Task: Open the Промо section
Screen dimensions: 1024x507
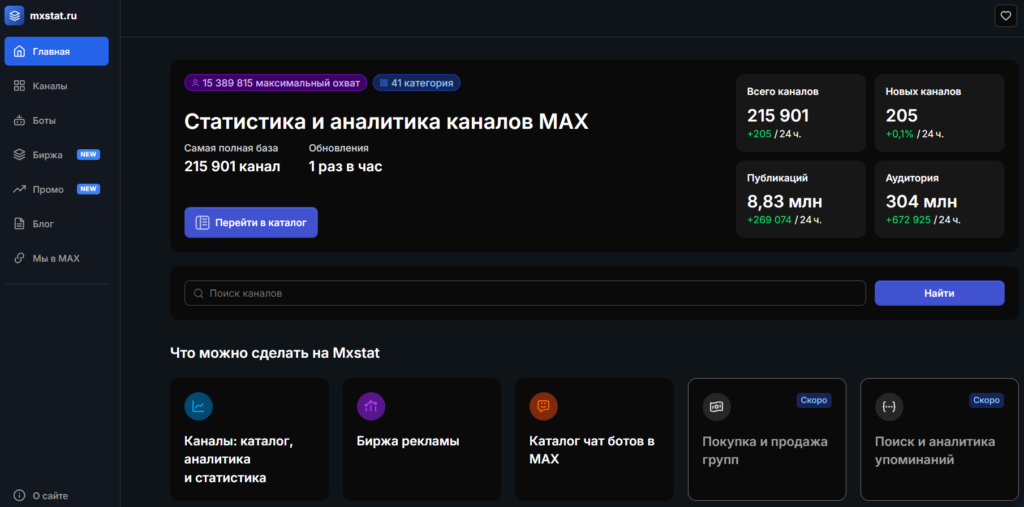Action: coord(57,189)
